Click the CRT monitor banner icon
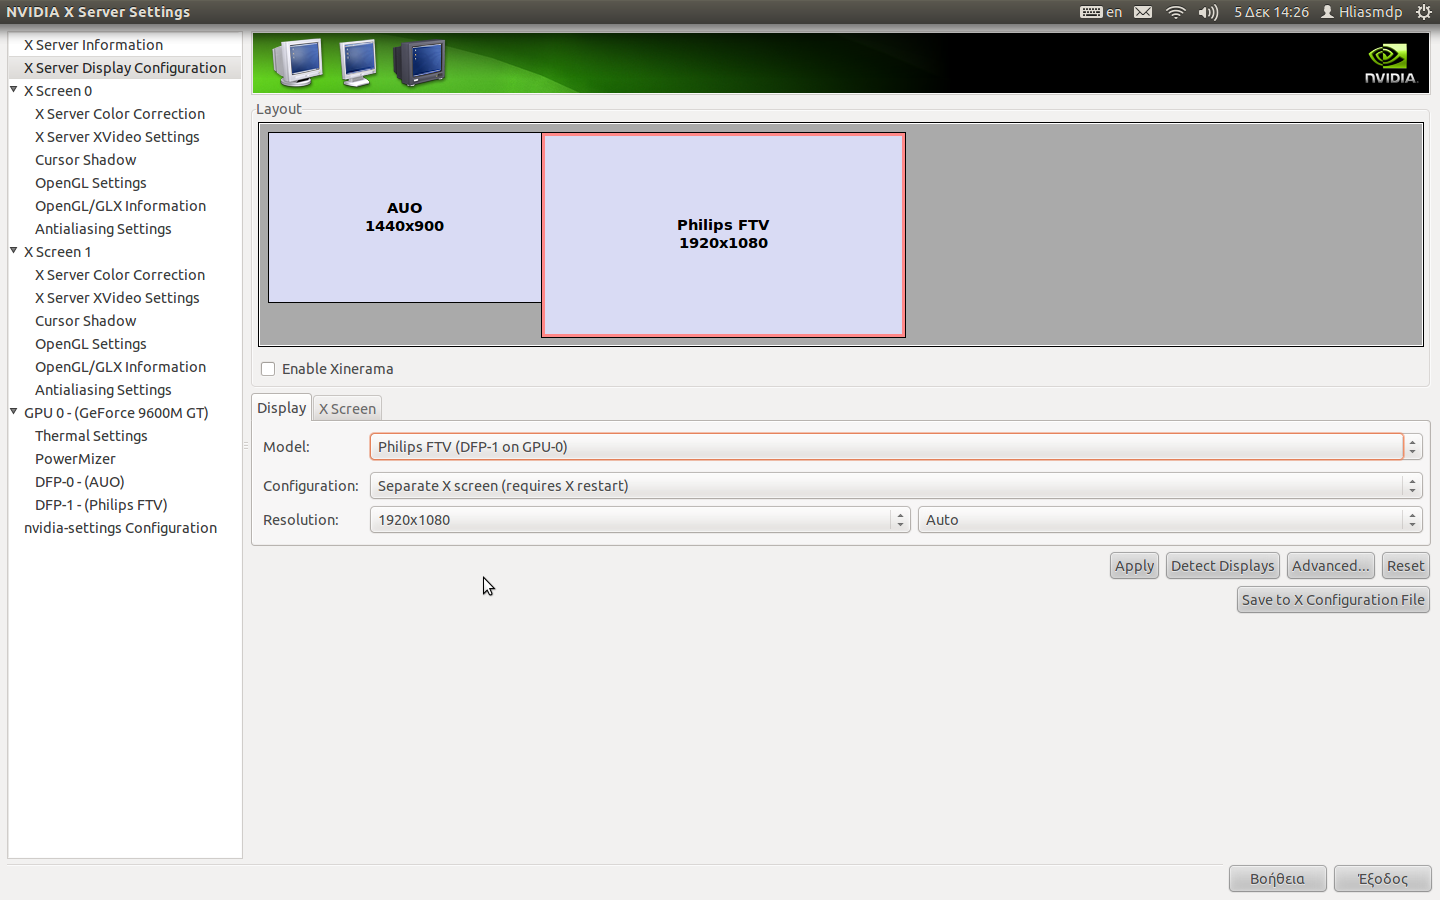The height and width of the screenshot is (900, 1440). (297, 63)
